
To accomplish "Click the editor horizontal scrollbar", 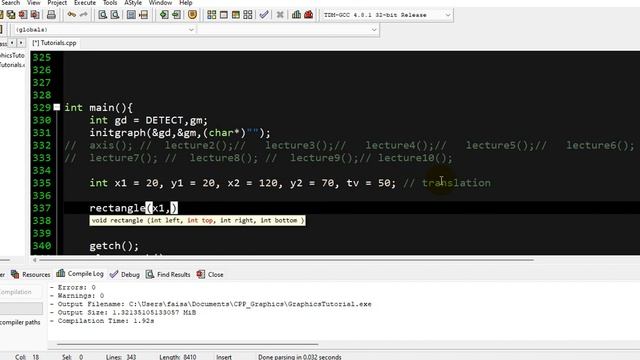I will tap(287, 260).
